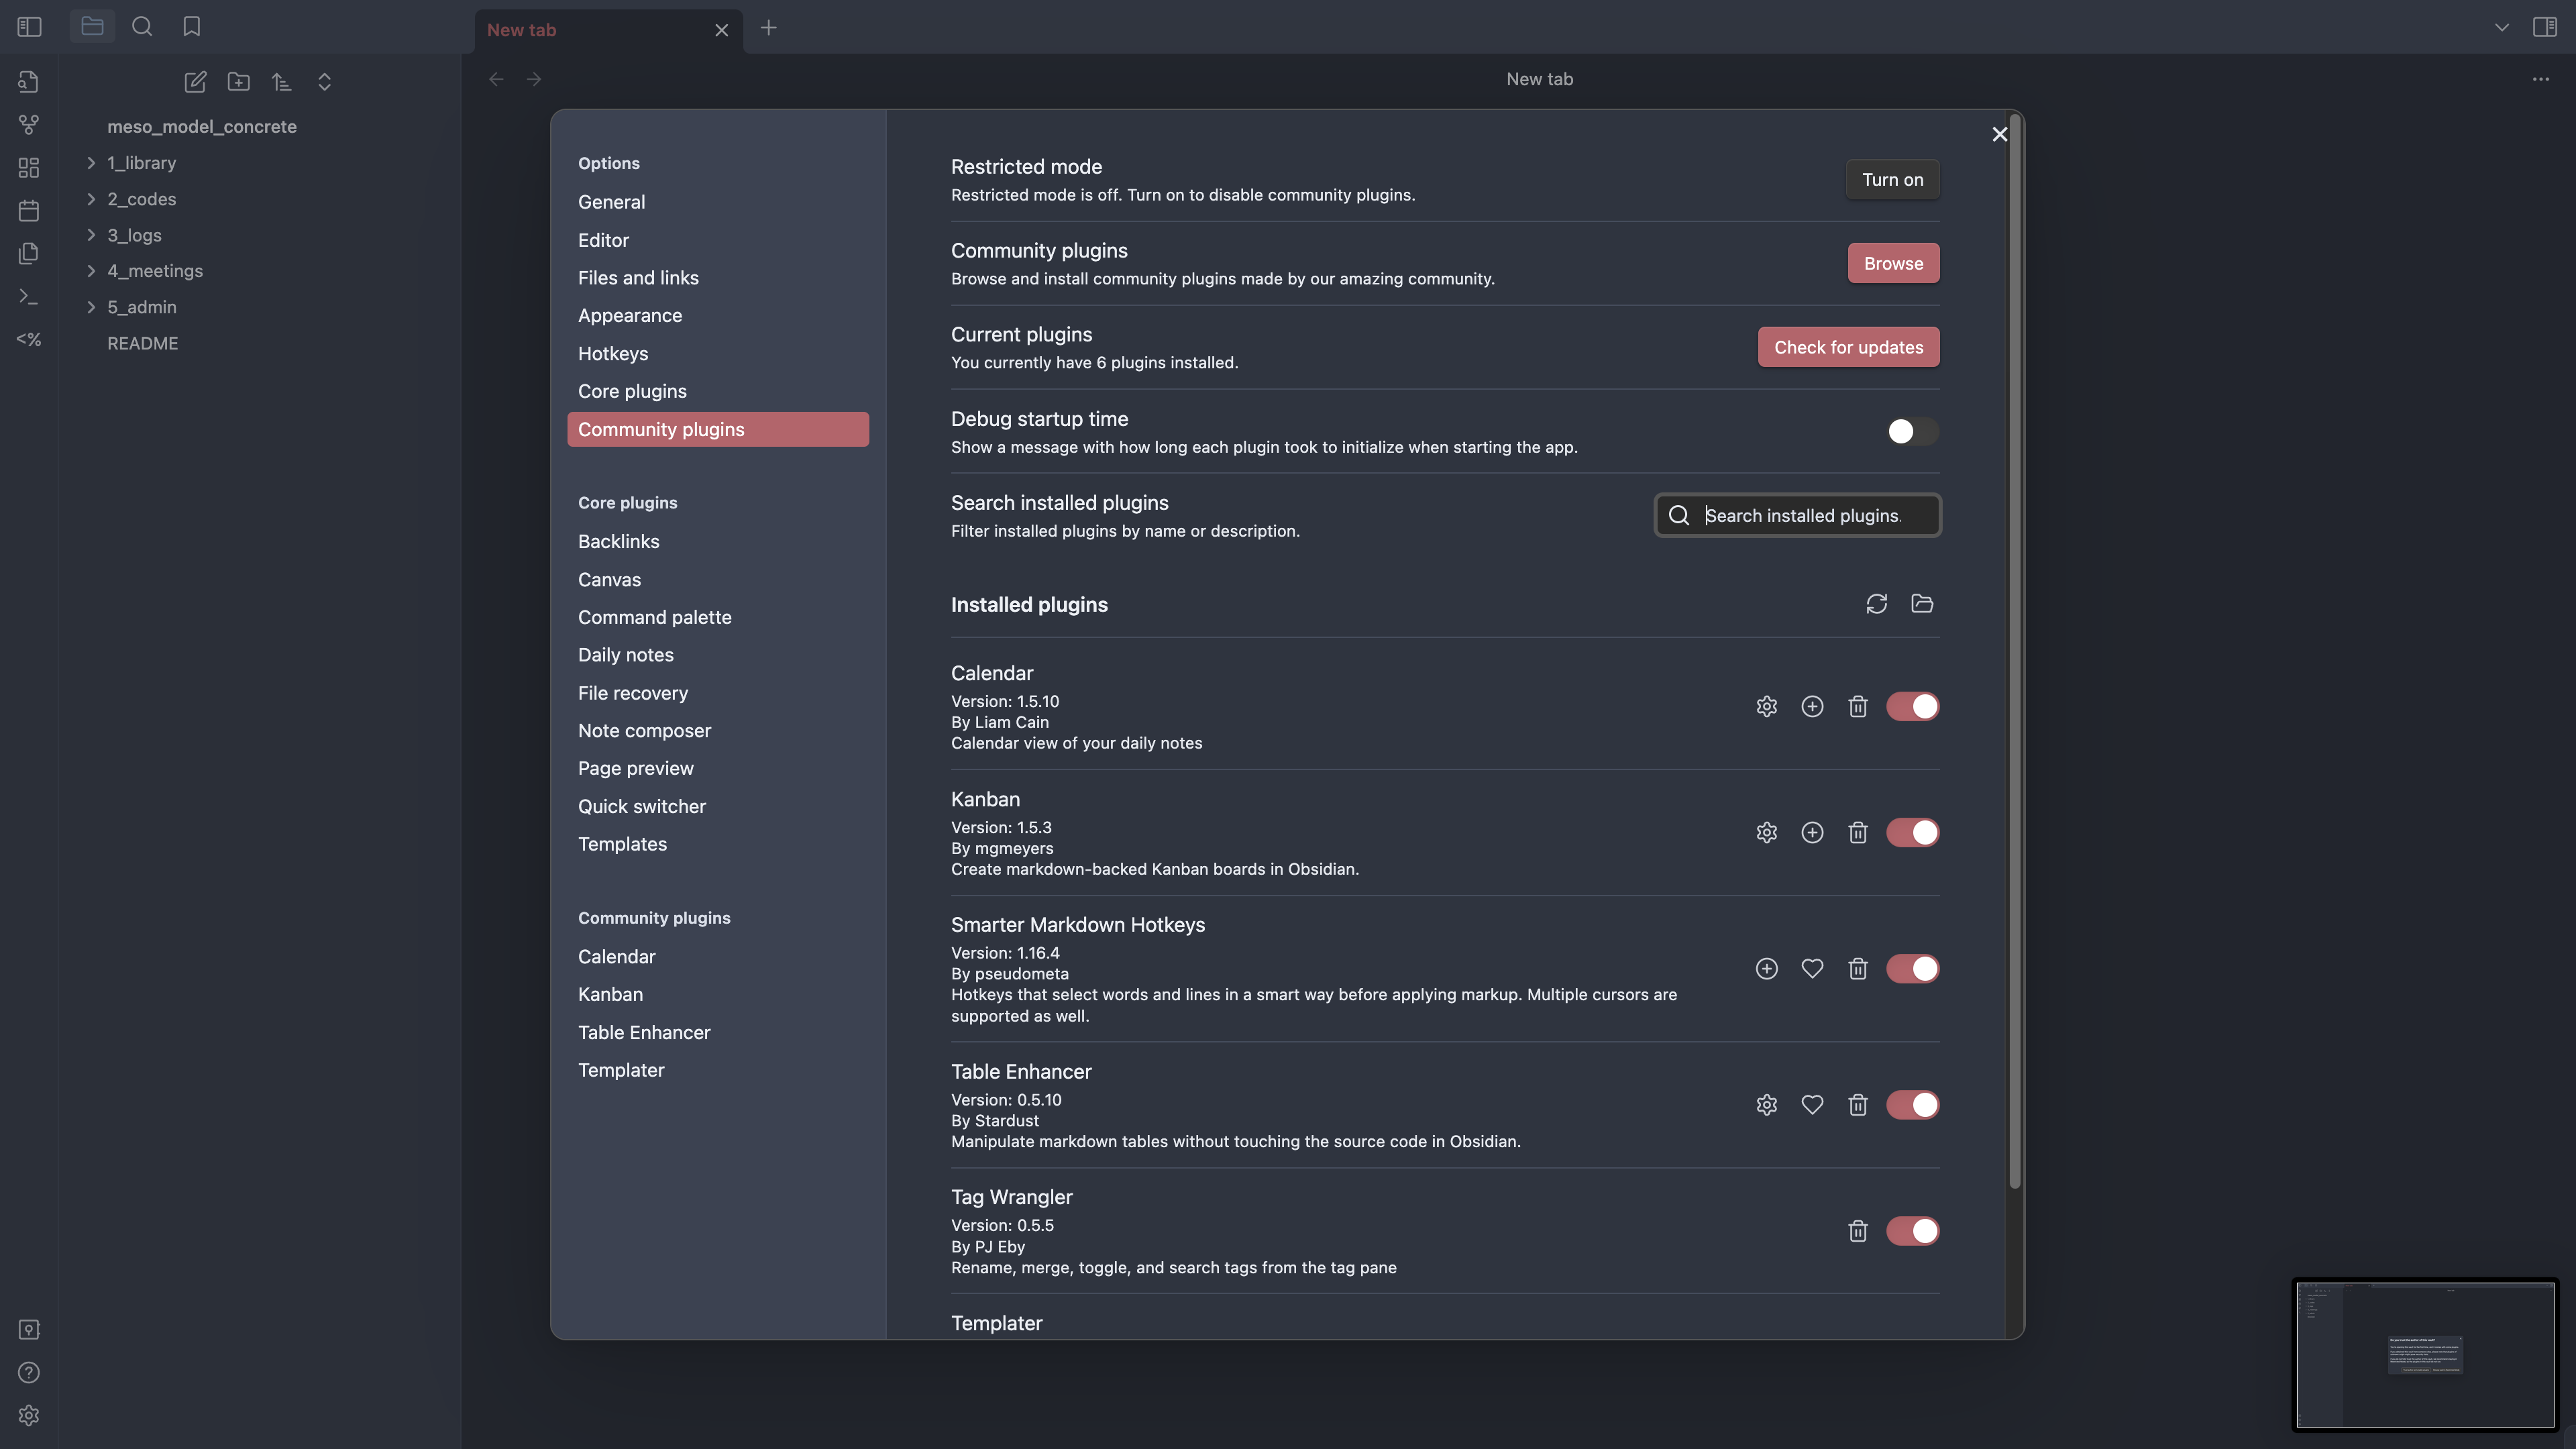Click Check for updates button

[1847, 347]
